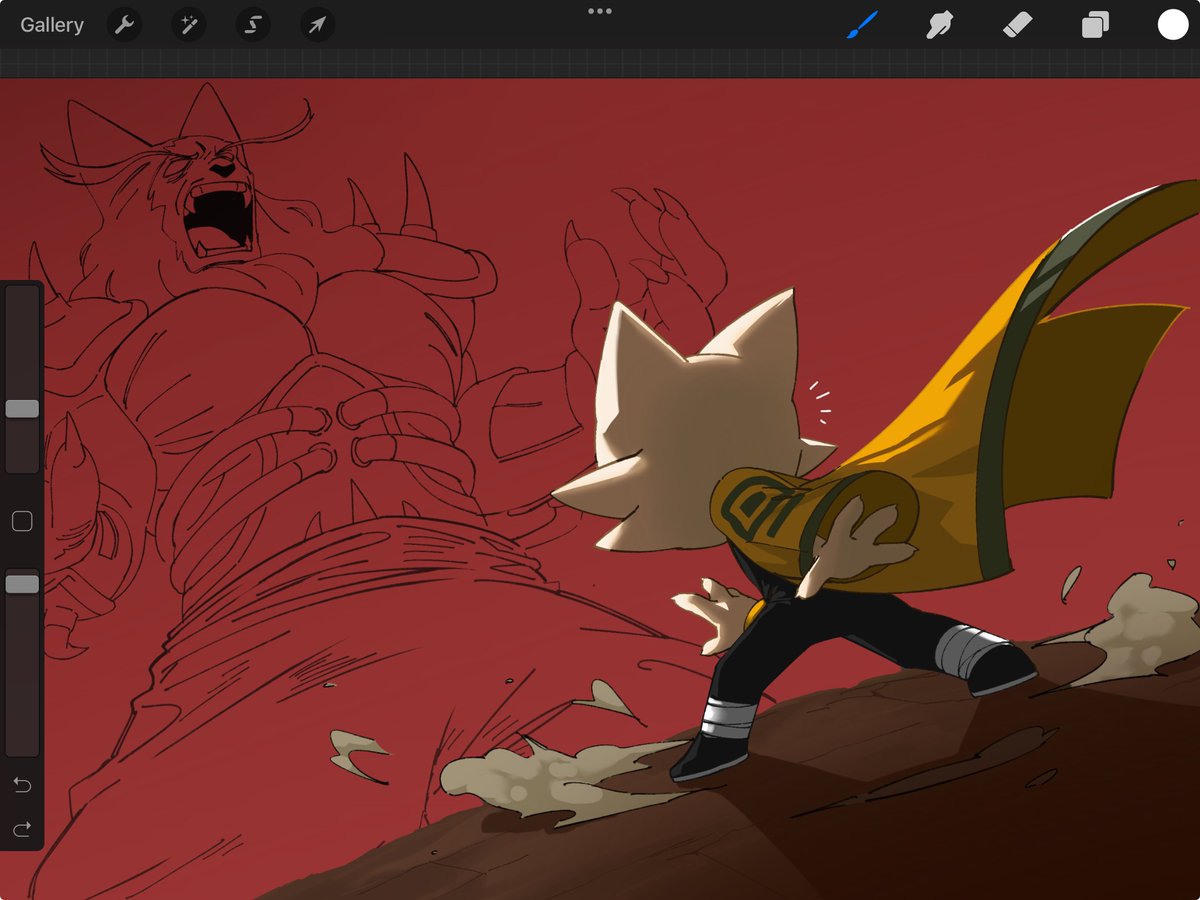The height and width of the screenshot is (900, 1200).
Task: Open the Layers panel
Action: pos(1094,25)
